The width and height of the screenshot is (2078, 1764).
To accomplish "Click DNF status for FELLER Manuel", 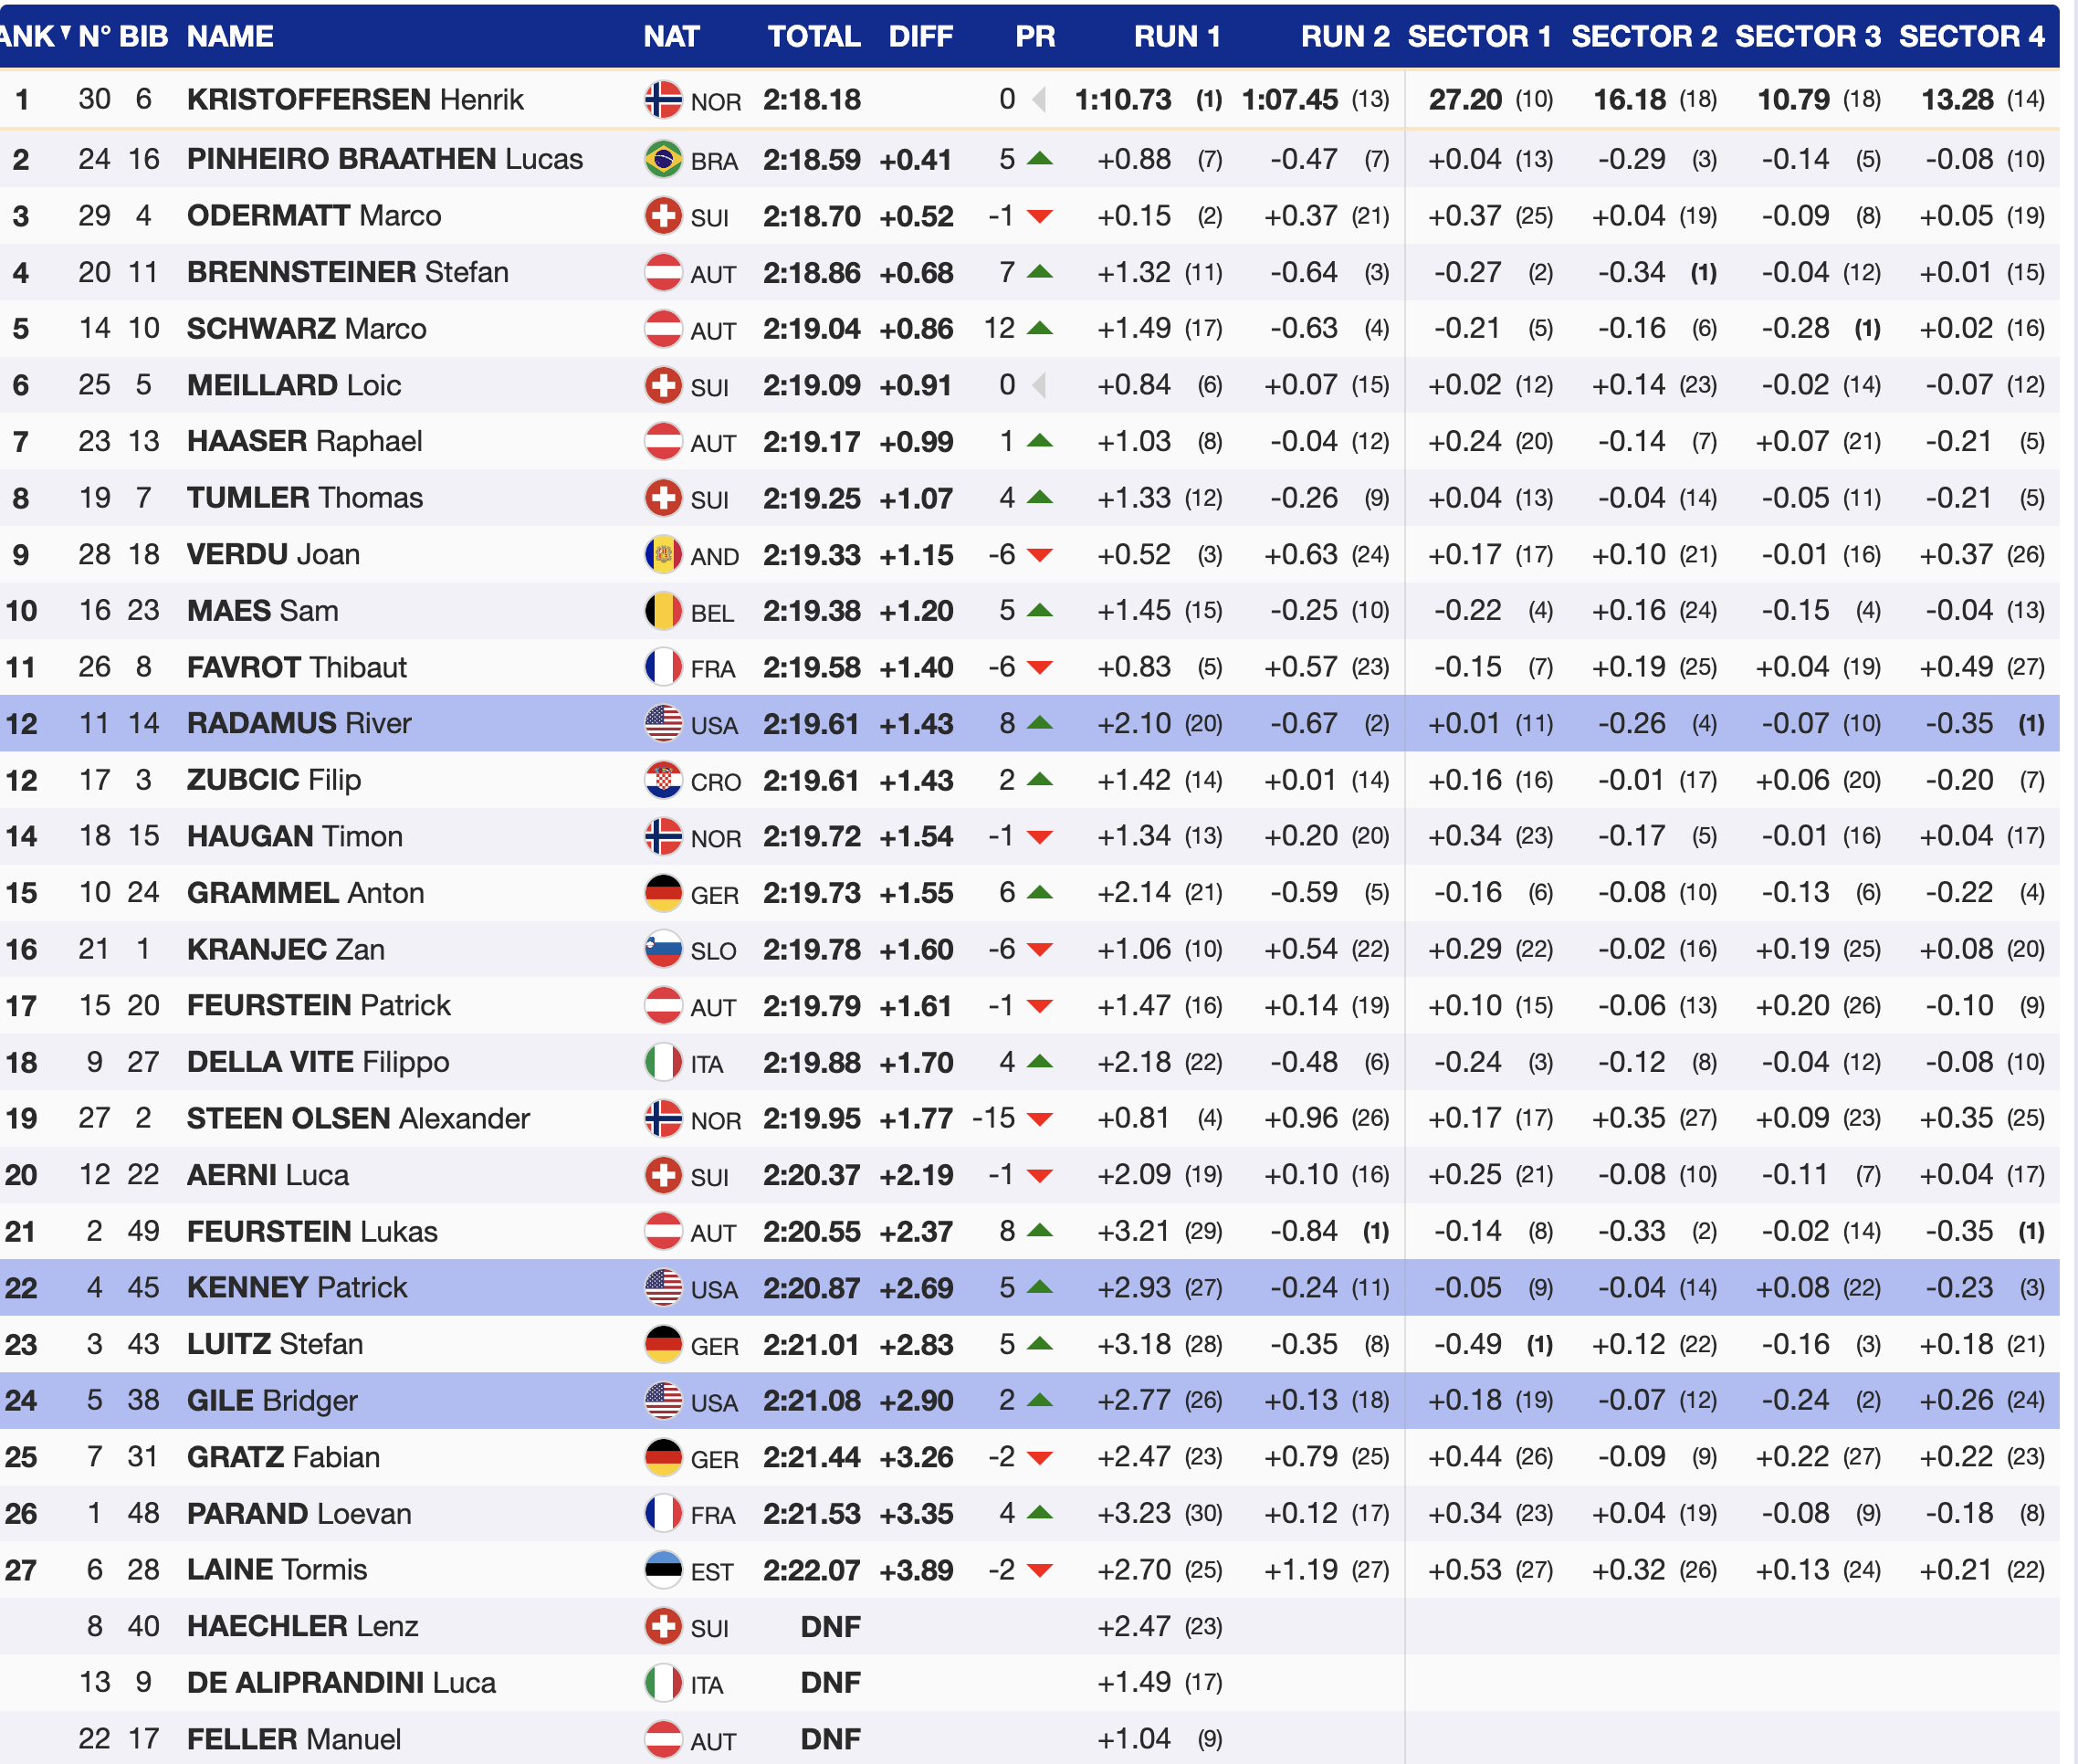I will [830, 1740].
